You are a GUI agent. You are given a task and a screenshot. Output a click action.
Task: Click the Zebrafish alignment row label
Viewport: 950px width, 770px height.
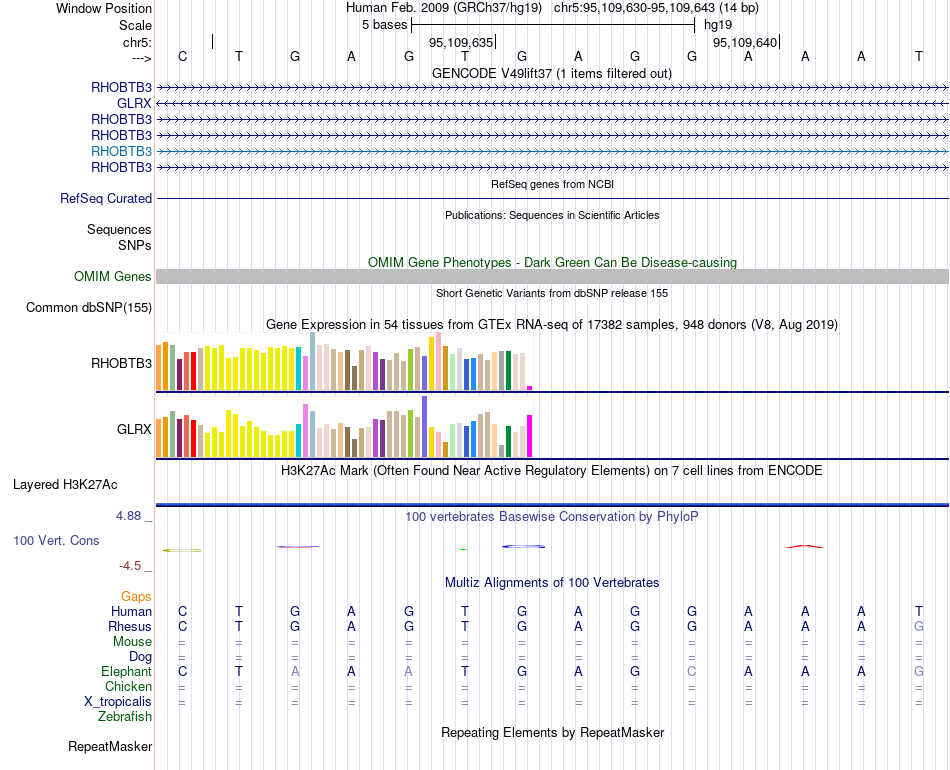click(x=125, y=716)
